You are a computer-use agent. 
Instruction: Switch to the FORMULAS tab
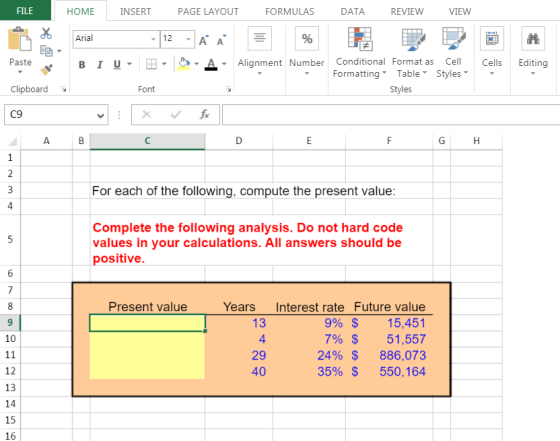coord(290,11)
